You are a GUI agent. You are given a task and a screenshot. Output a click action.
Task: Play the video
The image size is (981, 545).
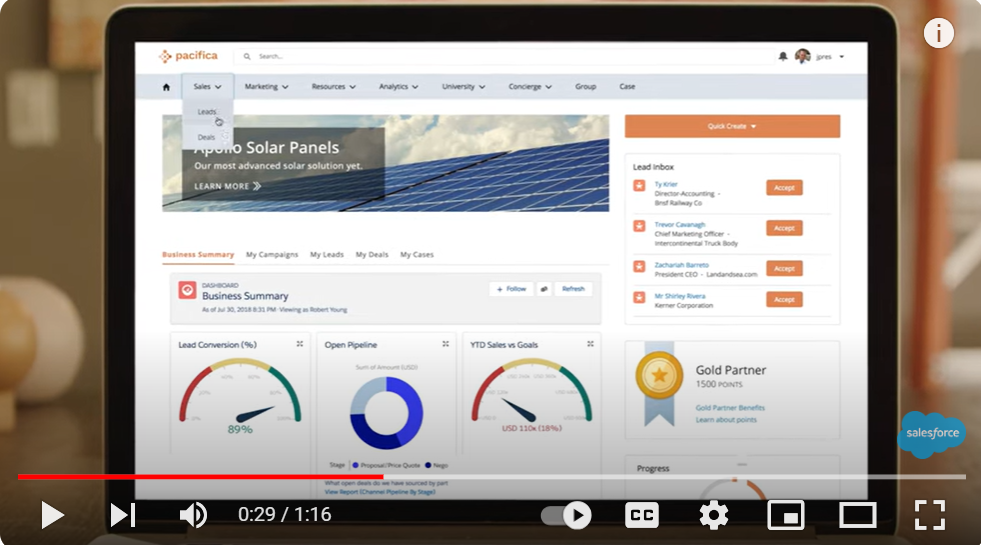pyautogui.click(x=53, y=515)
